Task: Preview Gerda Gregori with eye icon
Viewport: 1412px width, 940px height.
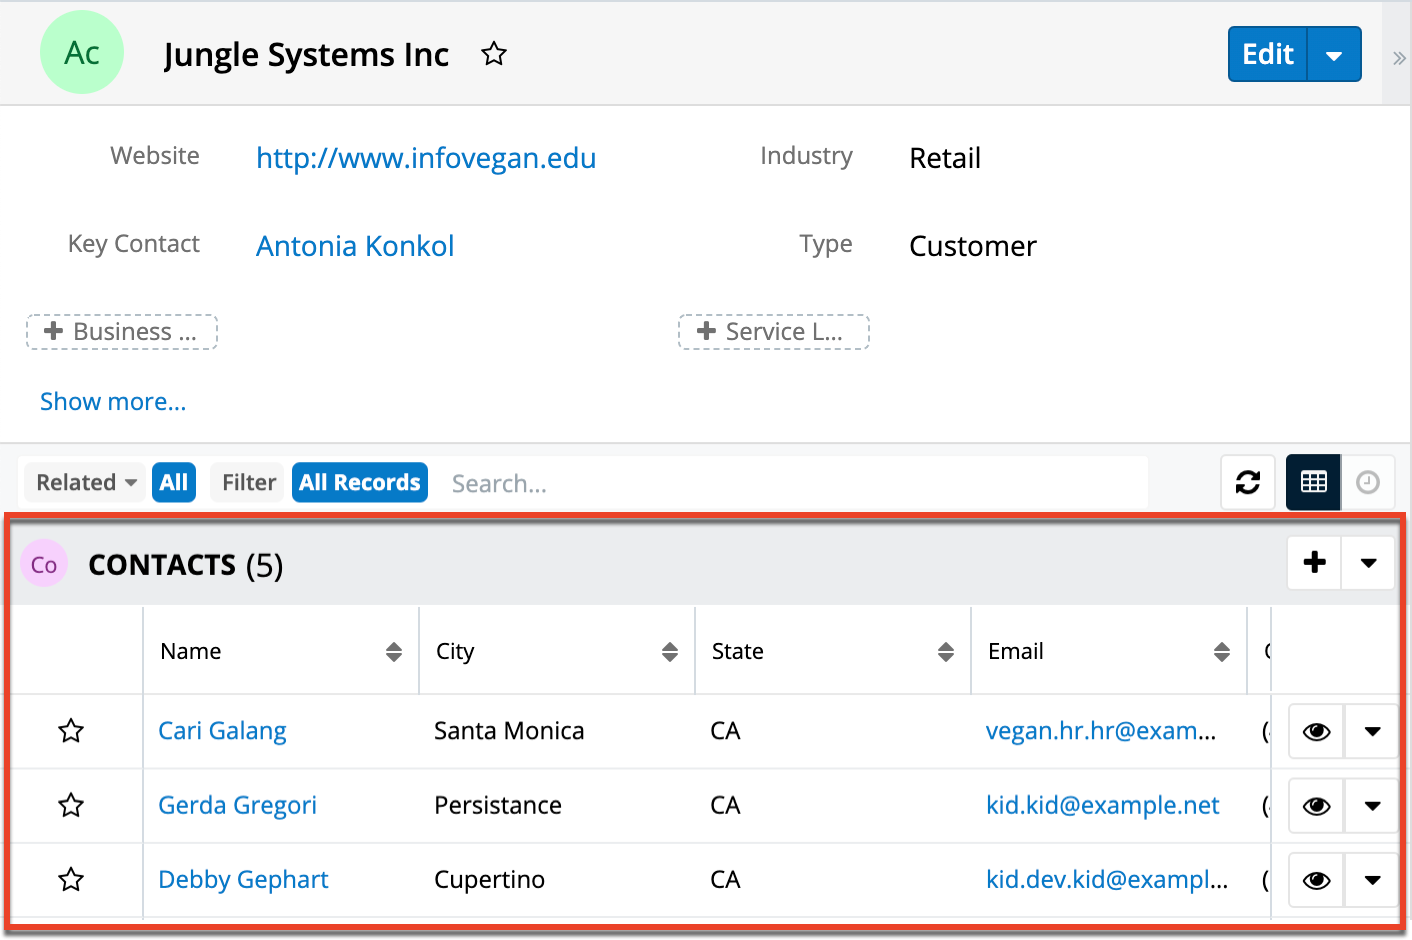Action: (x=1316, y=806)
